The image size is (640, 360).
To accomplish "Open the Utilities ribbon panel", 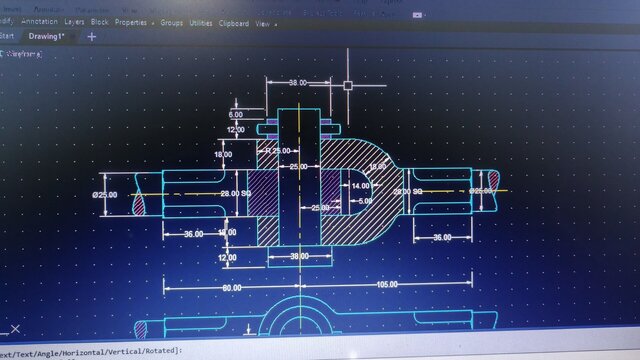I will (201, 23).
